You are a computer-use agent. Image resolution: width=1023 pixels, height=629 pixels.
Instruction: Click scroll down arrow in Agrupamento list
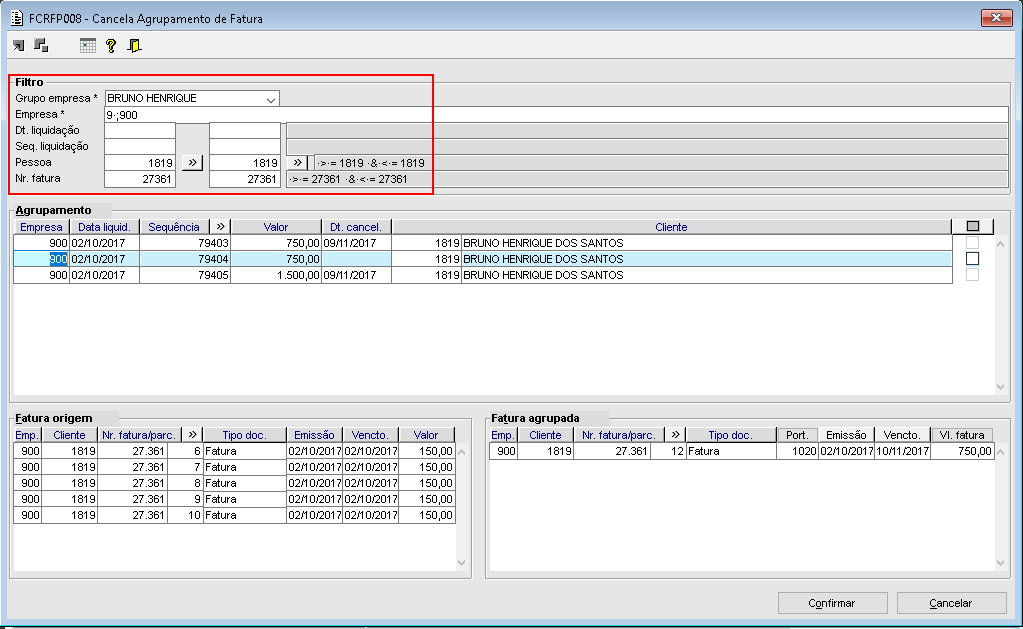pyautogui.click(x=1000, y=387)
